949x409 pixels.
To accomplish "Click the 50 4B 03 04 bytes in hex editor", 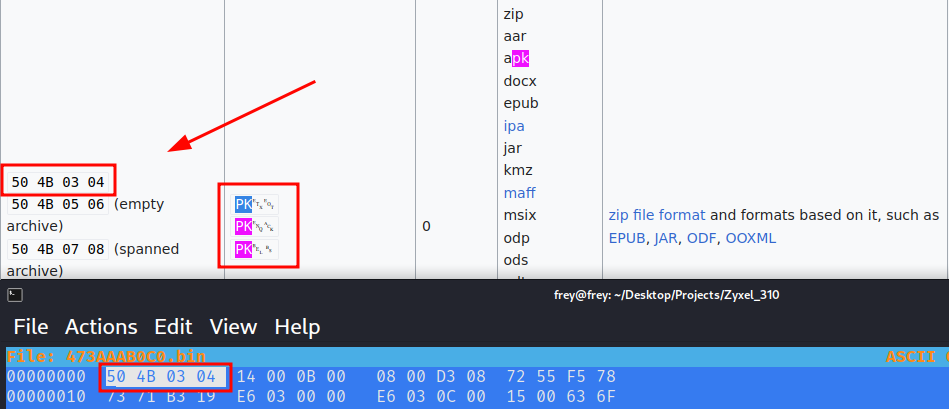I will click(160, 377).
